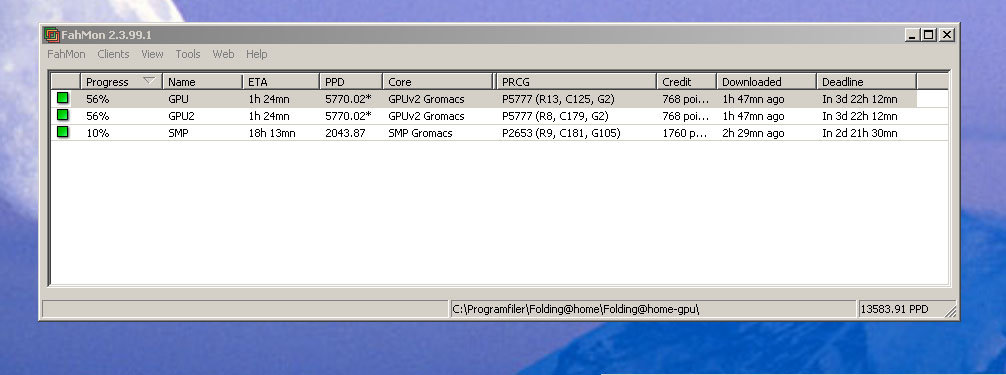This screenshot has height=375, width=1006.
Task: Click the 10% progress value
Action: point(98,133)
